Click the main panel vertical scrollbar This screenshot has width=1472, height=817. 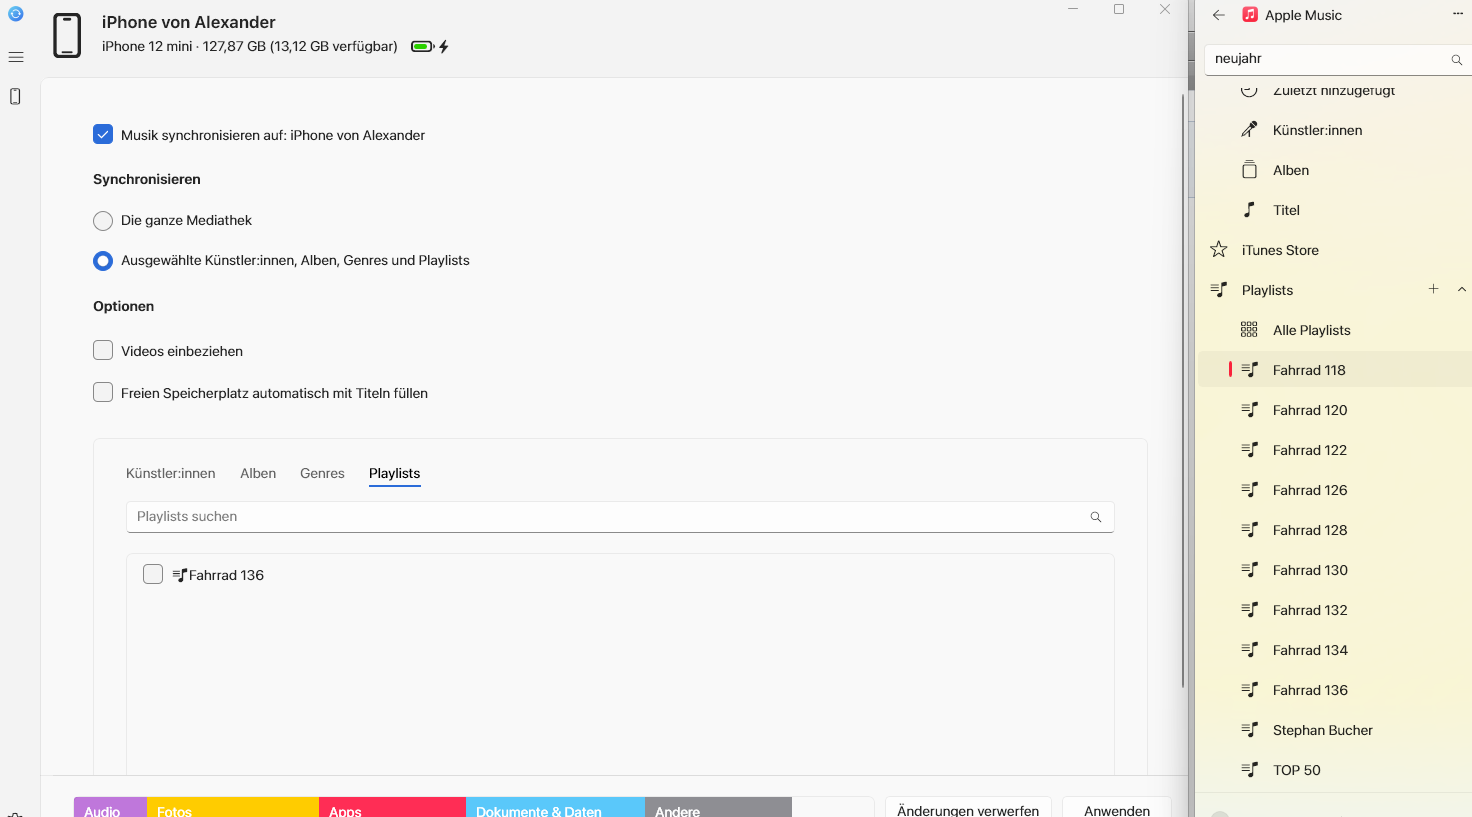click(1183, 390)
